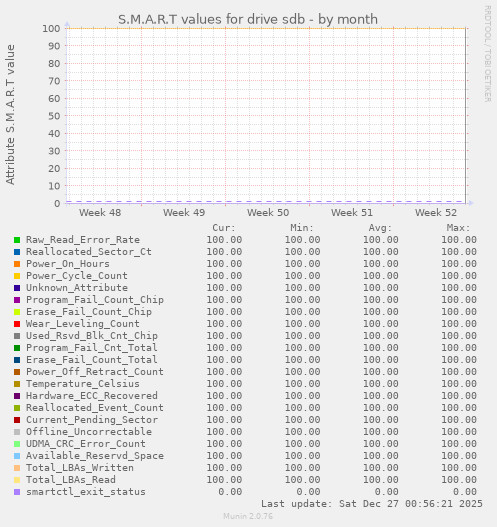Click the Last update timestamp text
The width and height of the screenshot is (497, 527).
pyautogui.click(x=372, y=504)
